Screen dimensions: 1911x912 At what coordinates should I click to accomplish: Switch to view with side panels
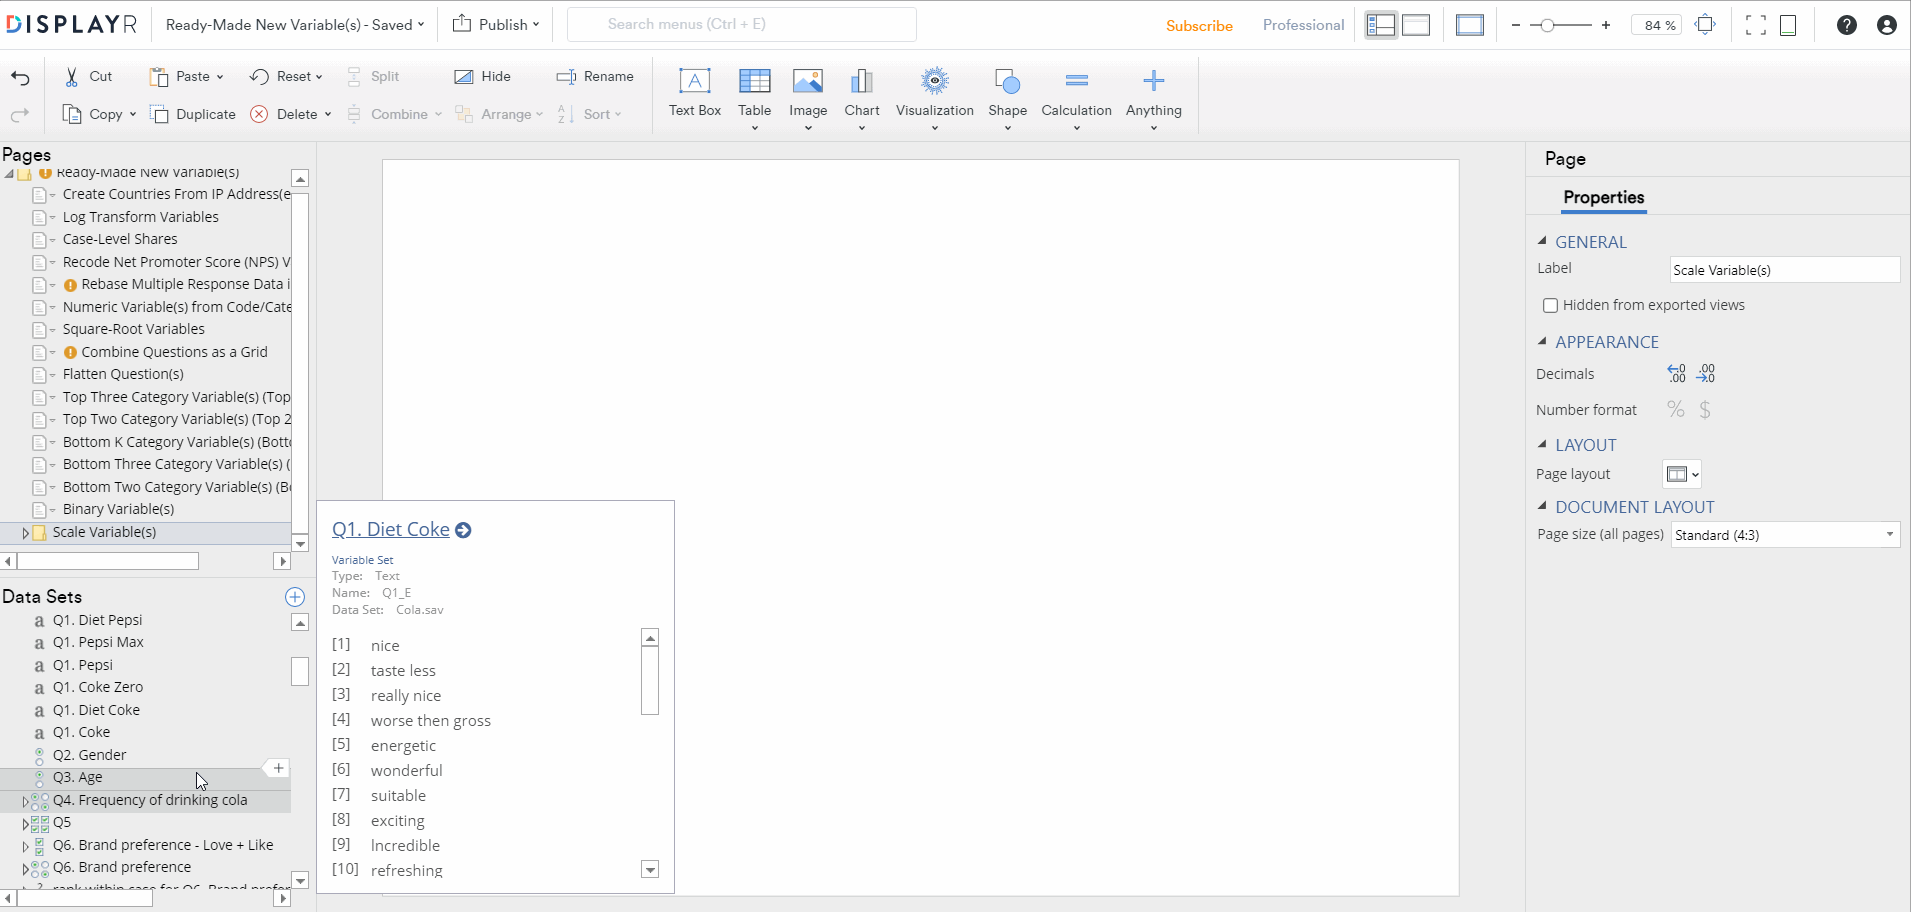[1381, 25]
